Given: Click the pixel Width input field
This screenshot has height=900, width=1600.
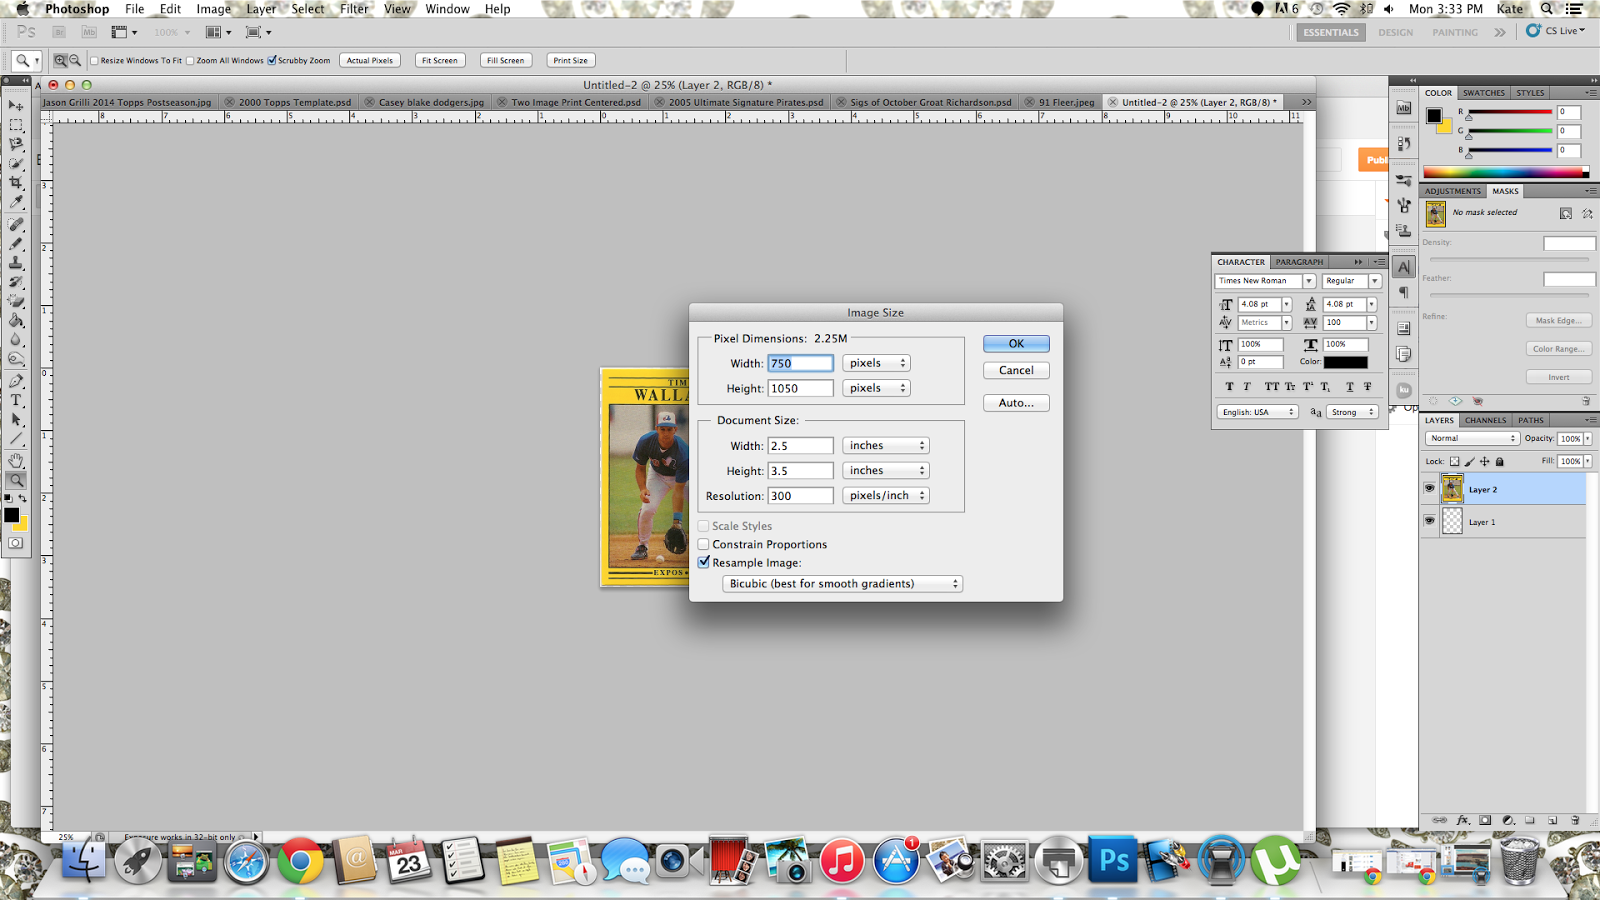Looking at the screenshot, I should click(800, 363).
